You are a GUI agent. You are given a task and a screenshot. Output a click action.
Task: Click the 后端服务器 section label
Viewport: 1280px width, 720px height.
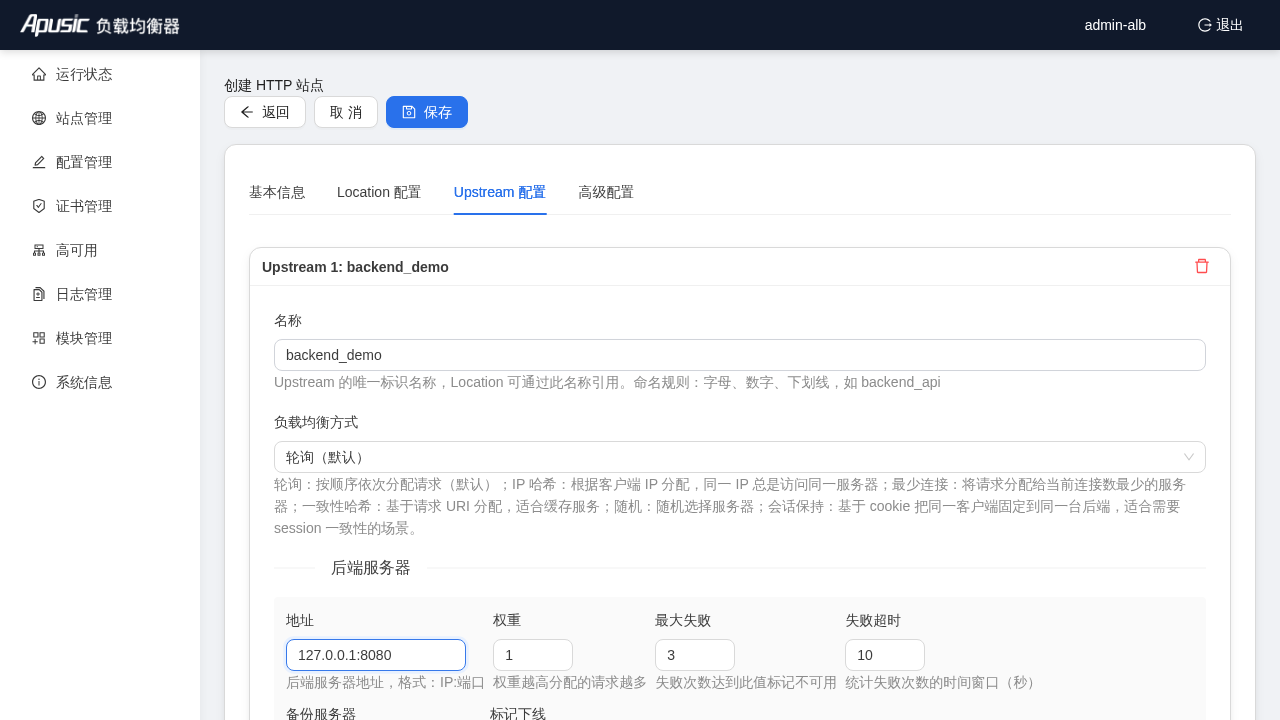click(371, 568)
